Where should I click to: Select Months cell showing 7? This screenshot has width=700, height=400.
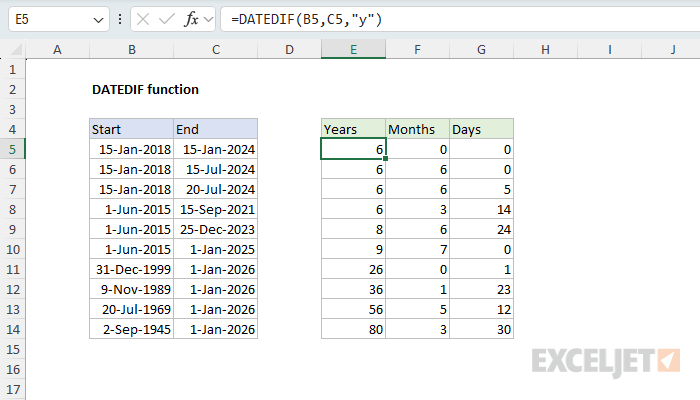pos(417,250)
